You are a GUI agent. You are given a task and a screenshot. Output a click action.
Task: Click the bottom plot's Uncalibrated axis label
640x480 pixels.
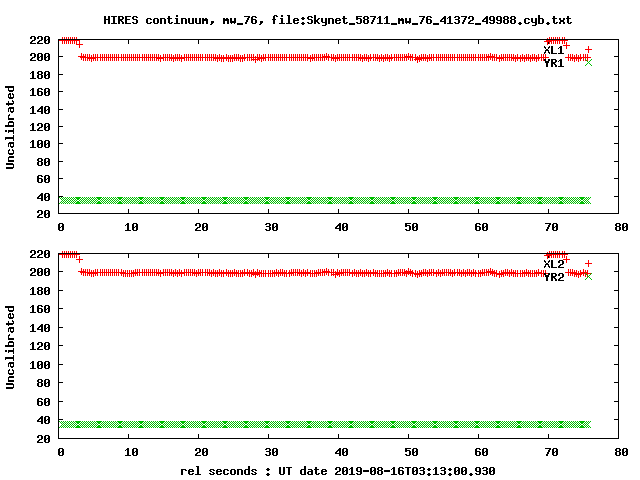10,347
